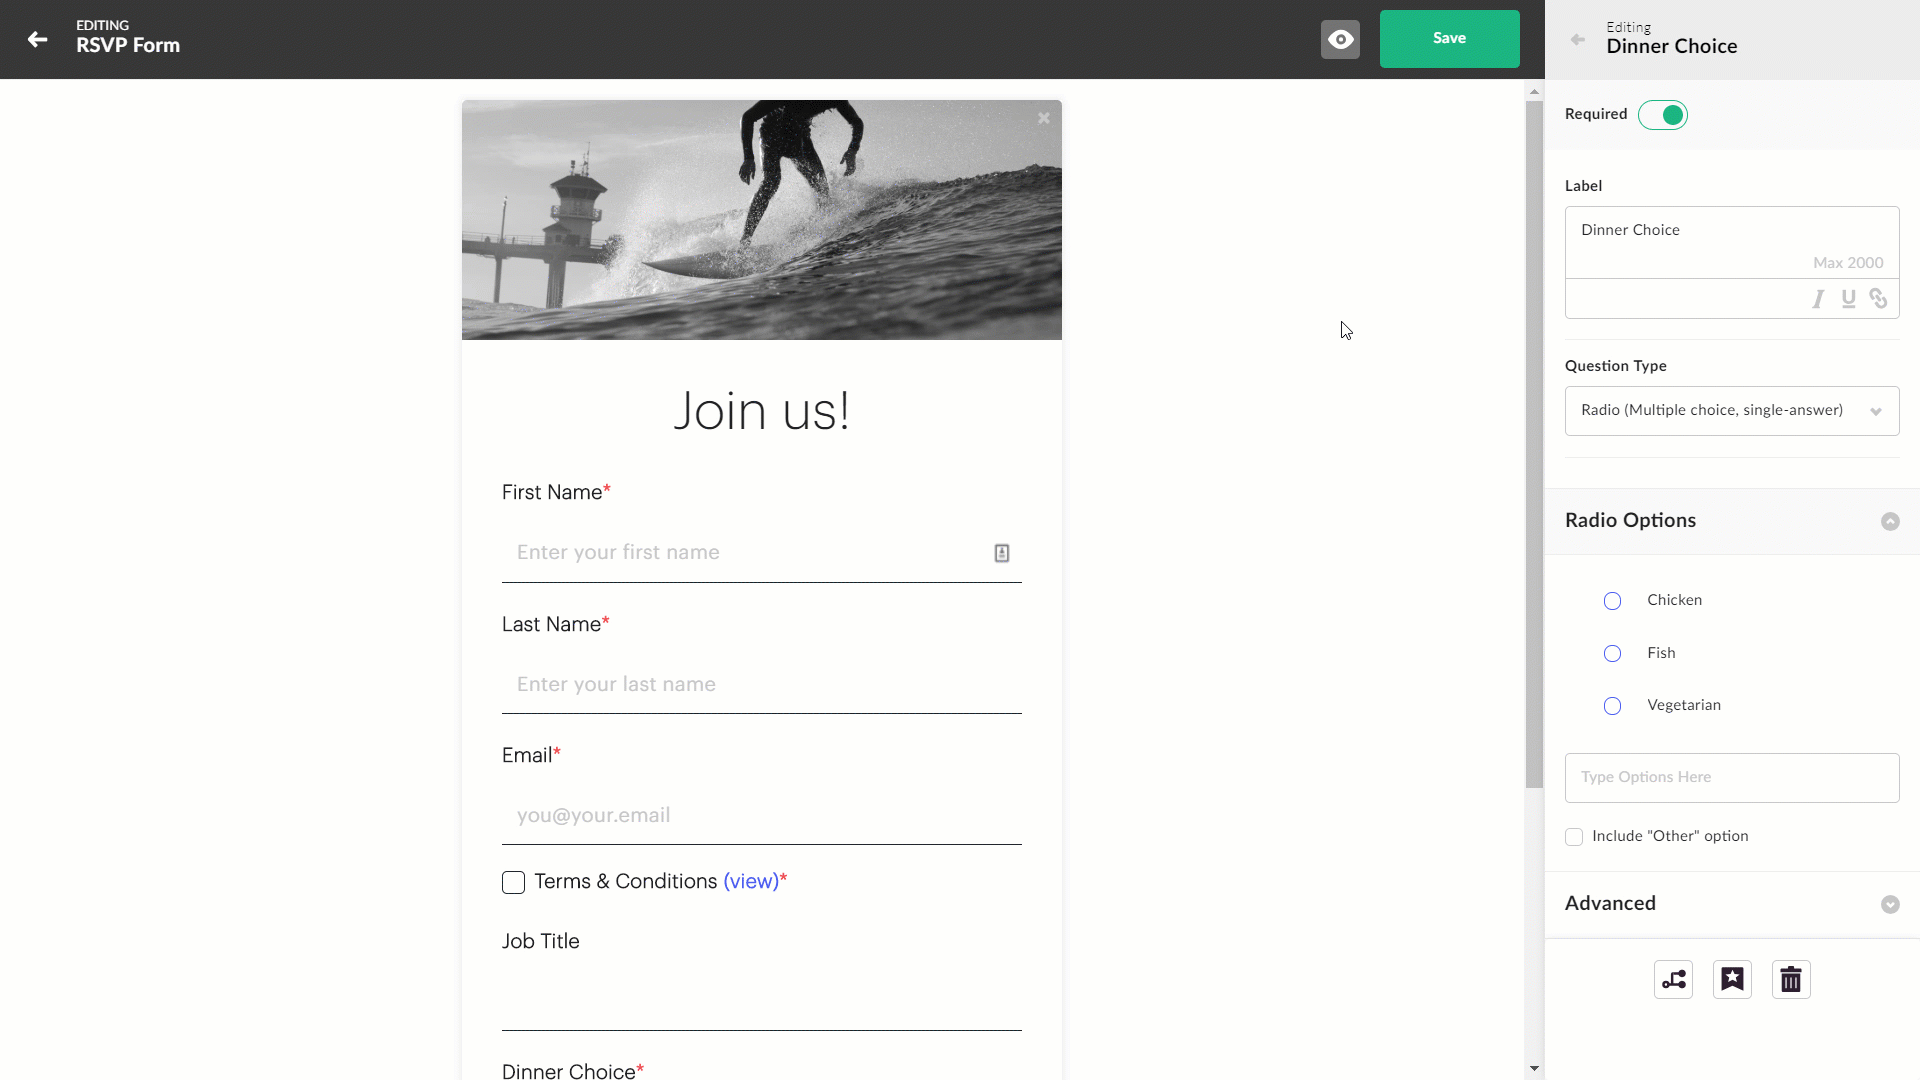
Task: Click the last name input field
Action: click(762, 685)
